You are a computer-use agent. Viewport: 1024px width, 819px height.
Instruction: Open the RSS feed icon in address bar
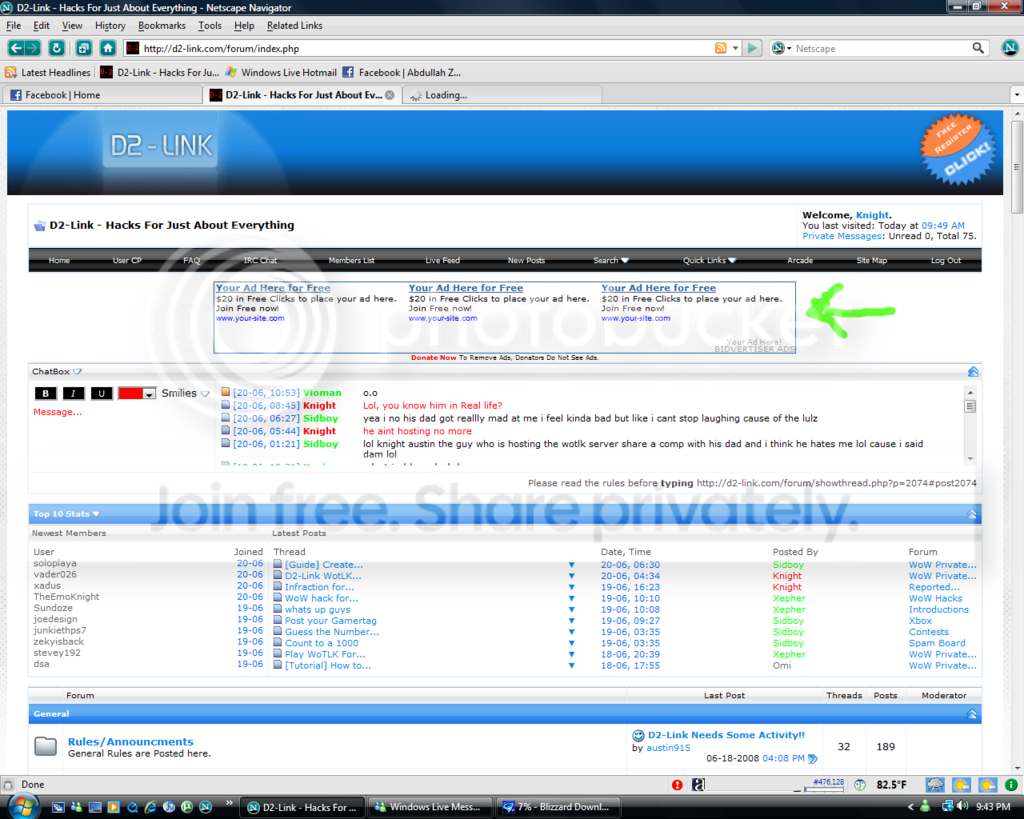click(x=720, y=48)
